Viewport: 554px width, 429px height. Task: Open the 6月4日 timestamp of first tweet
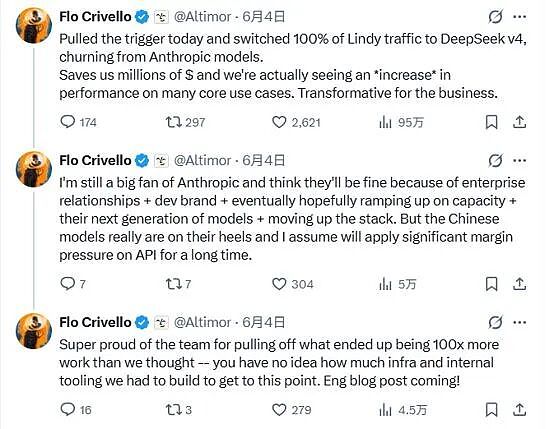pos(264,17)
